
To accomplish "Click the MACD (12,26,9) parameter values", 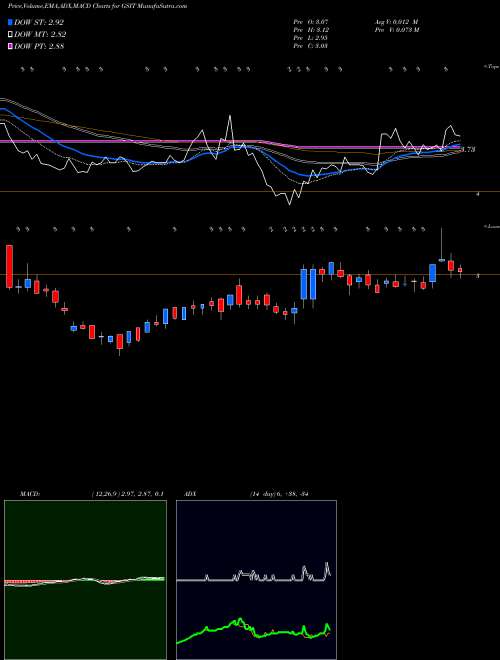I will point(127,494).
